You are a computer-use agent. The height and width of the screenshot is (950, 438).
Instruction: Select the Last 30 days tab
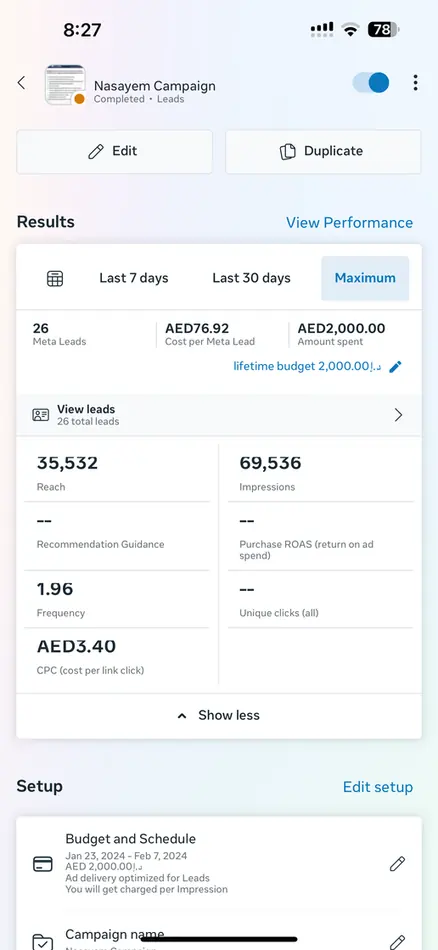click(251, 278)
